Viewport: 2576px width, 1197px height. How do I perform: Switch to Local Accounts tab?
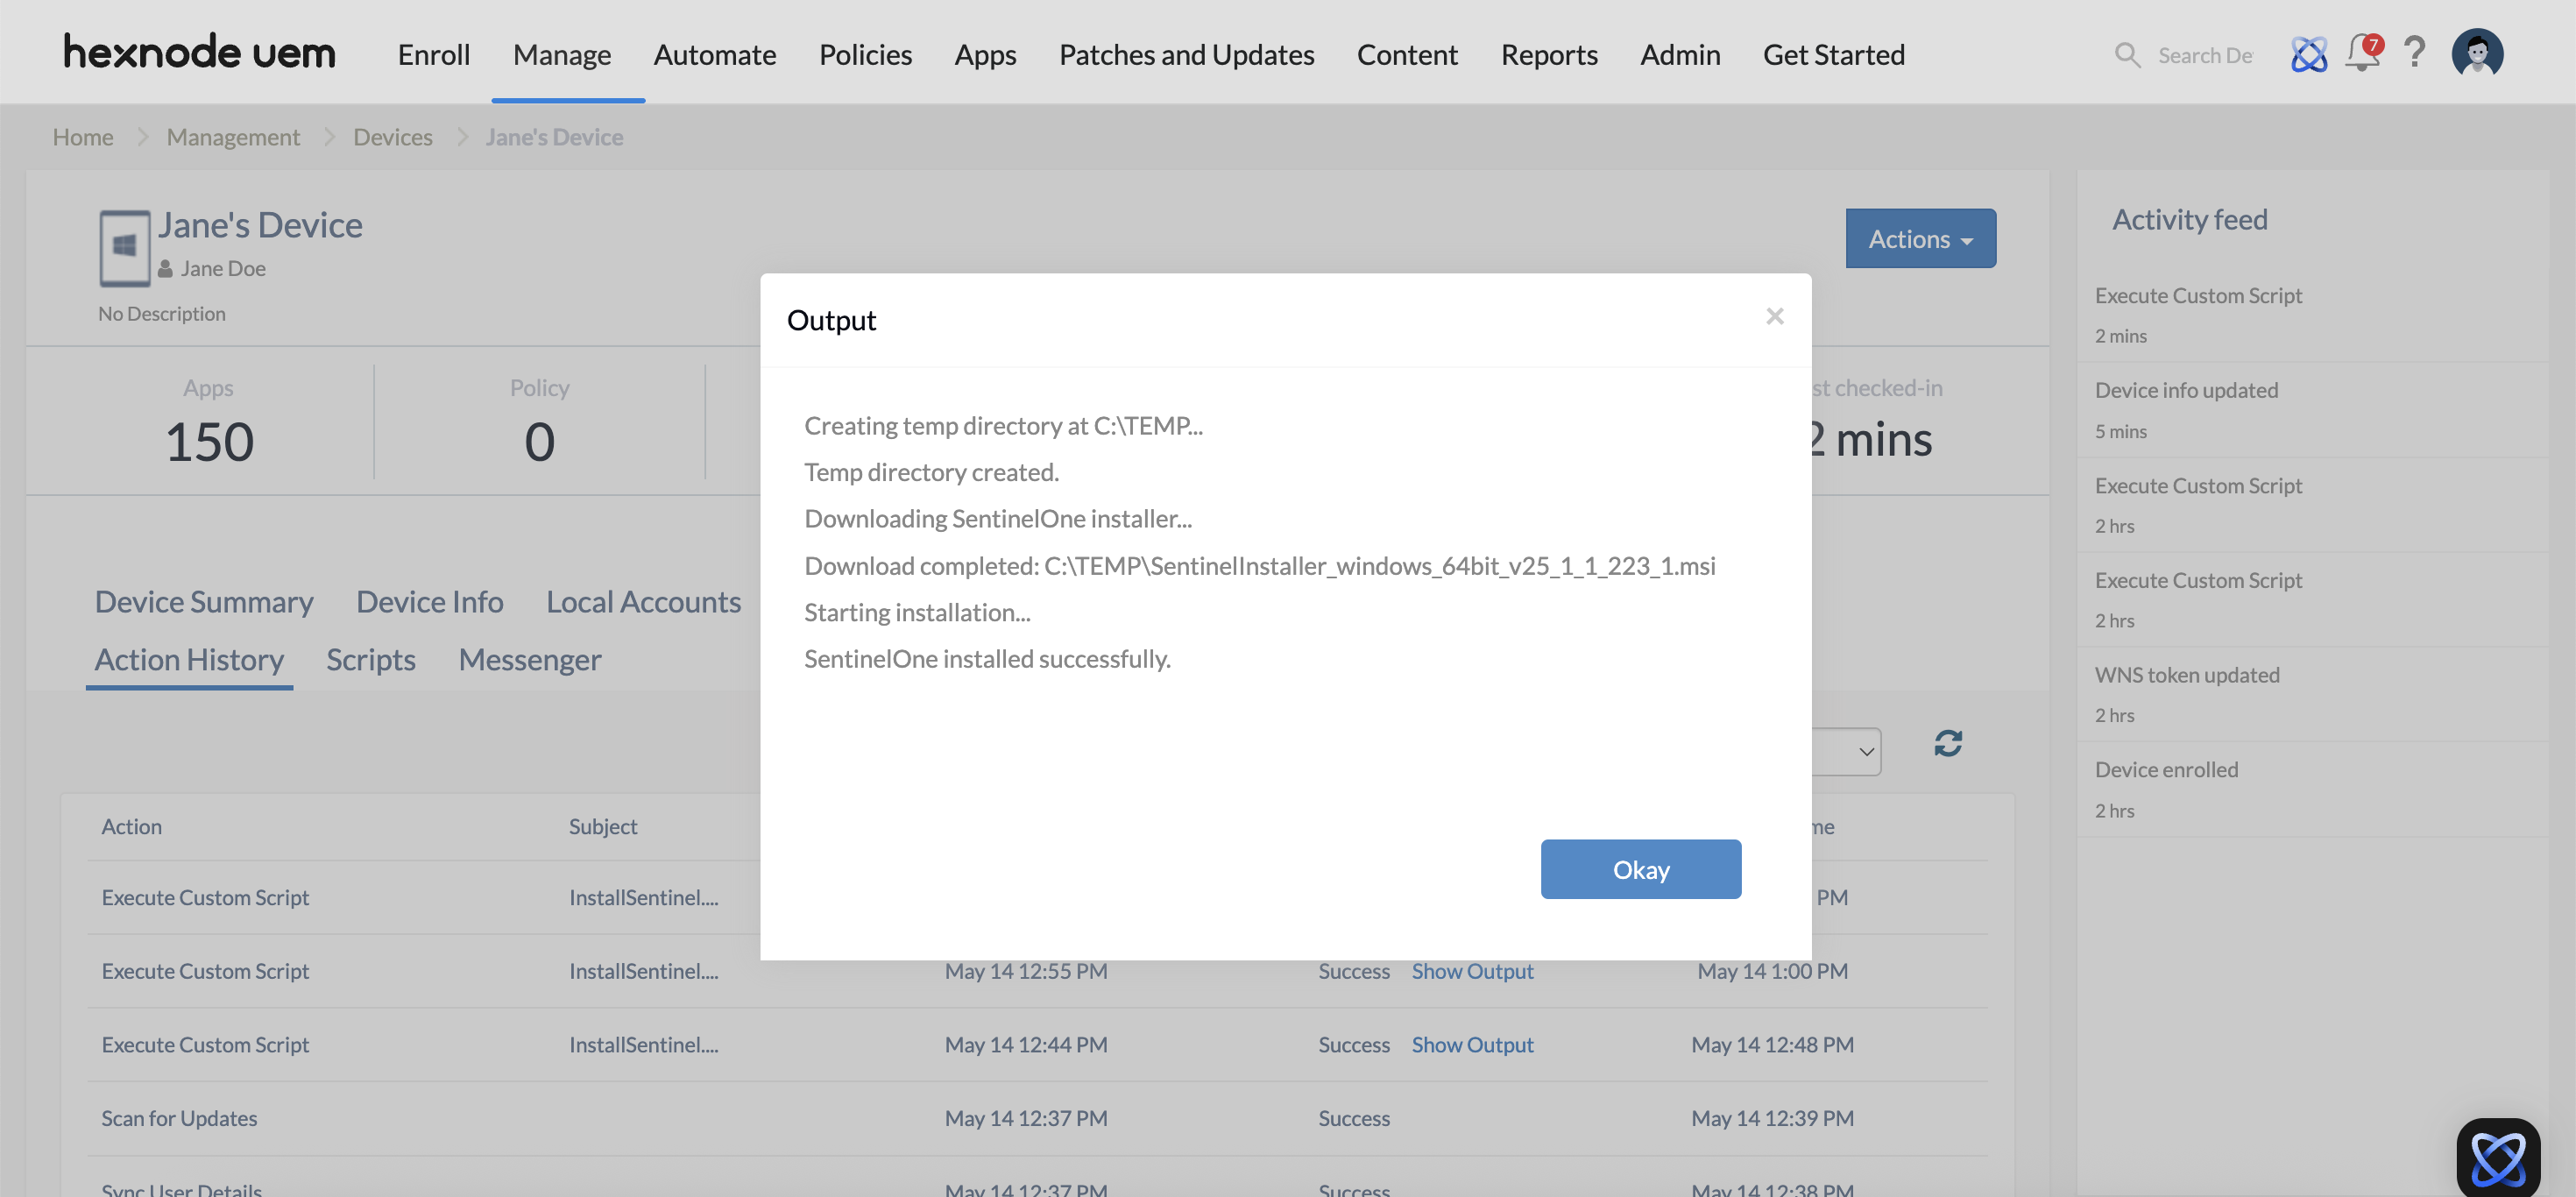pos(643,601)
